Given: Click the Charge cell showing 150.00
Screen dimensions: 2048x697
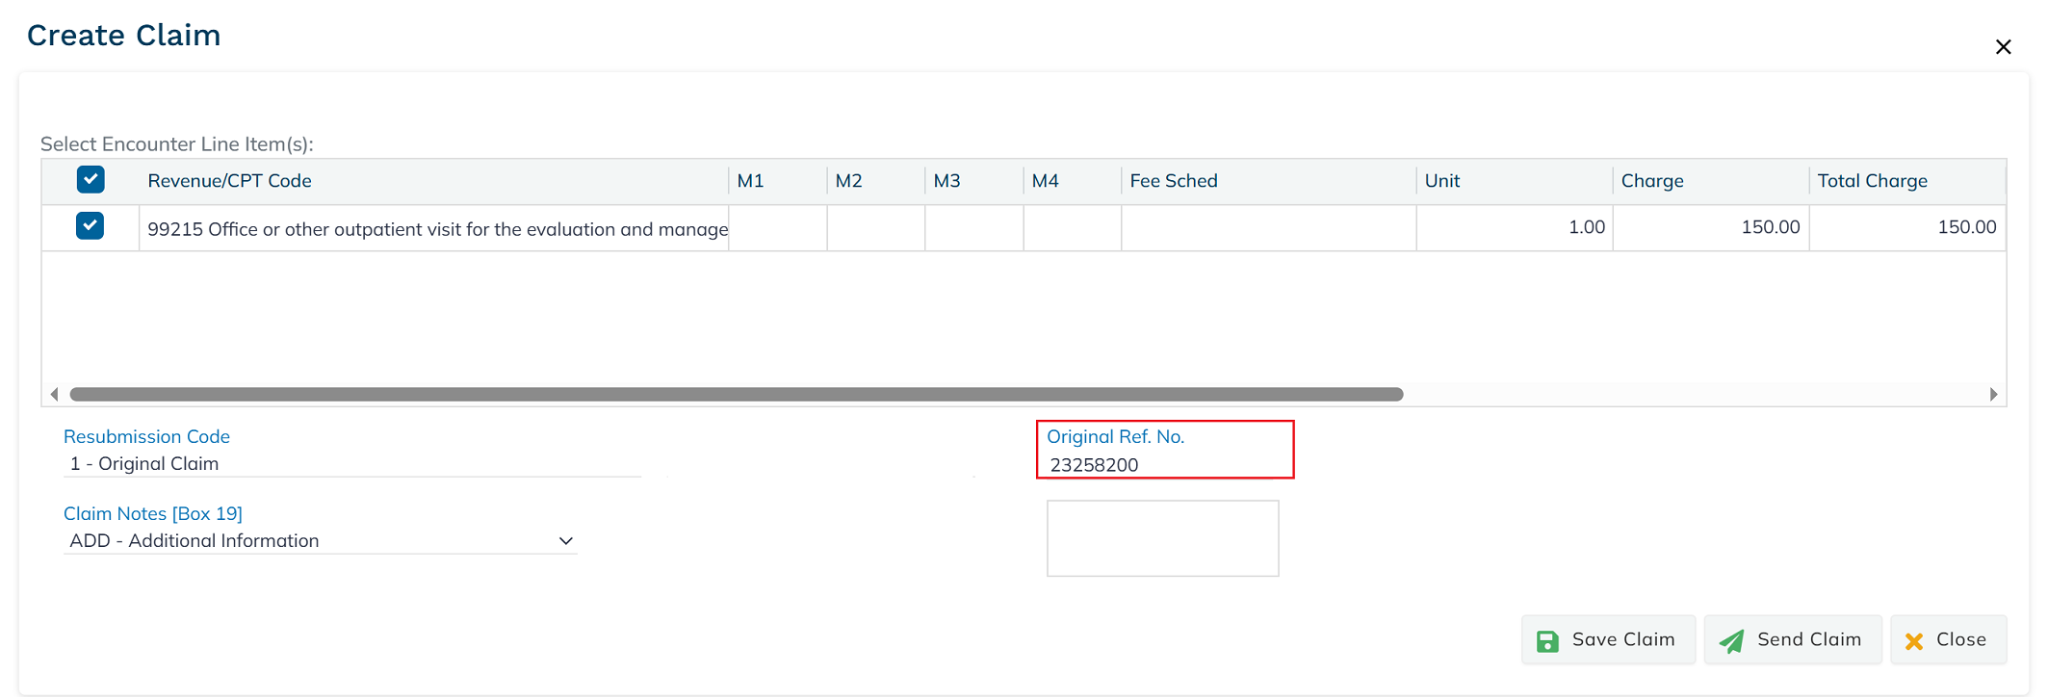Looking at the screenshot, I should pyautogui.click(x=1710, y=228).
